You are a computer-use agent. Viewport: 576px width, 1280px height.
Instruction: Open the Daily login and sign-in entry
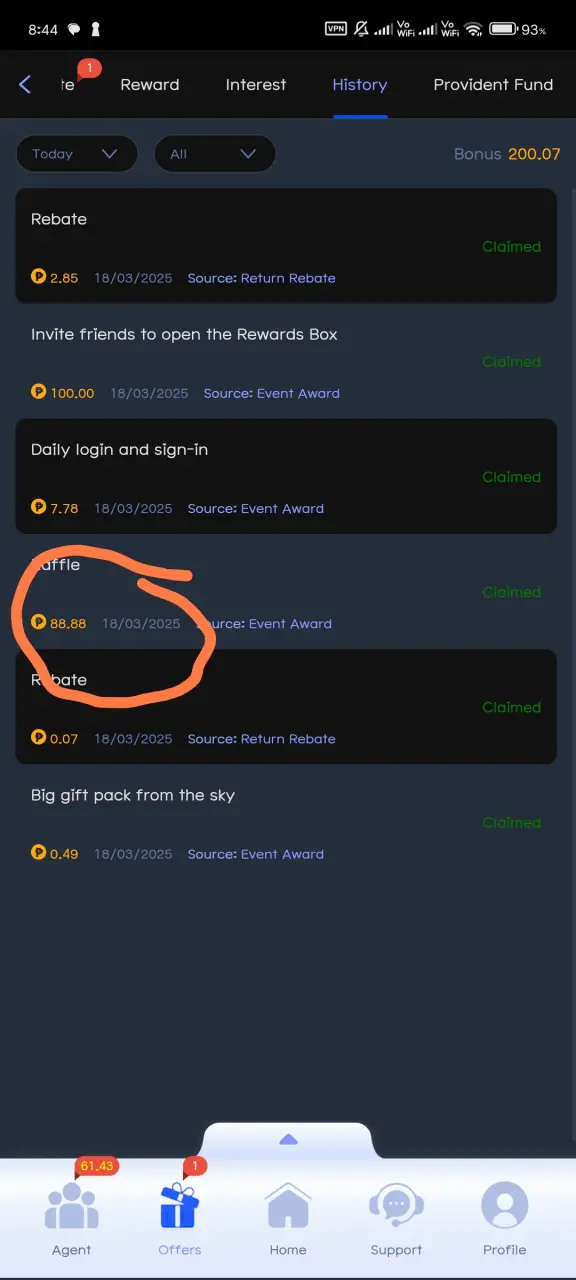pos(286,476)
